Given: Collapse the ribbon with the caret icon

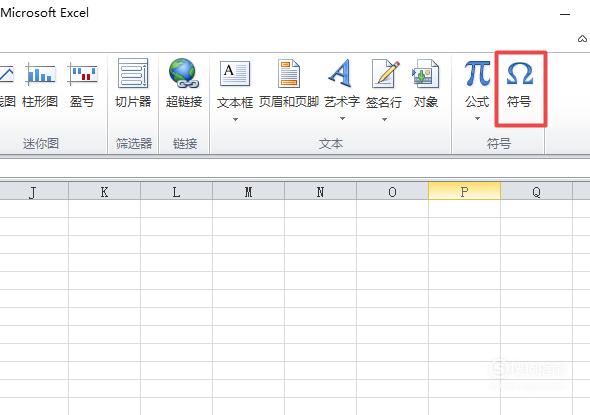Looking at the screenshot, I should pos(582,38).
